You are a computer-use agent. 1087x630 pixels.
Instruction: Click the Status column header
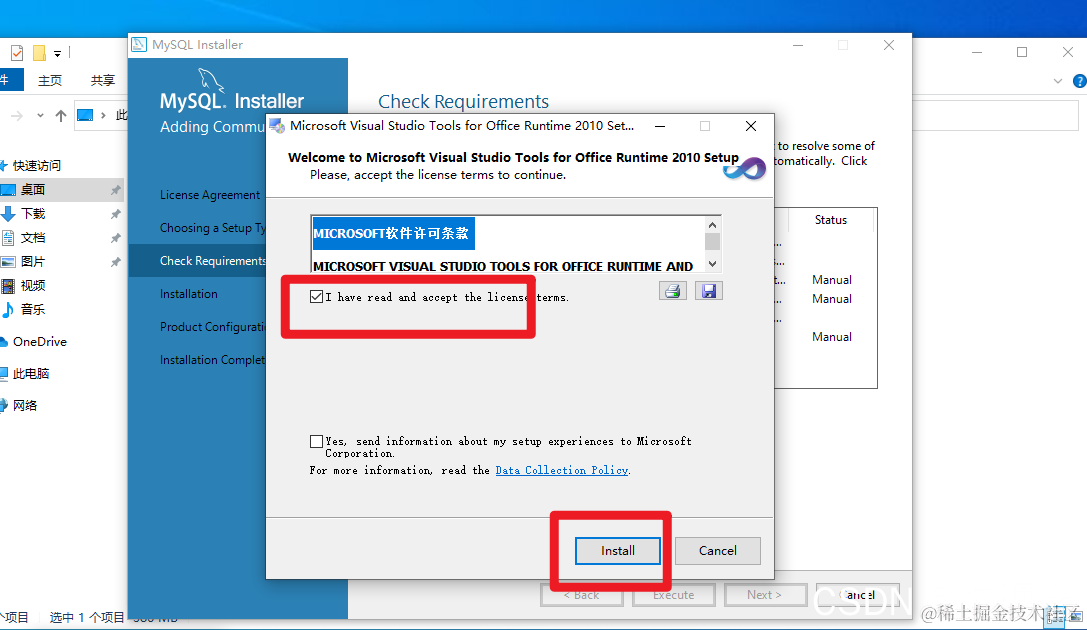pyautogui.click(x=831, y=220)
